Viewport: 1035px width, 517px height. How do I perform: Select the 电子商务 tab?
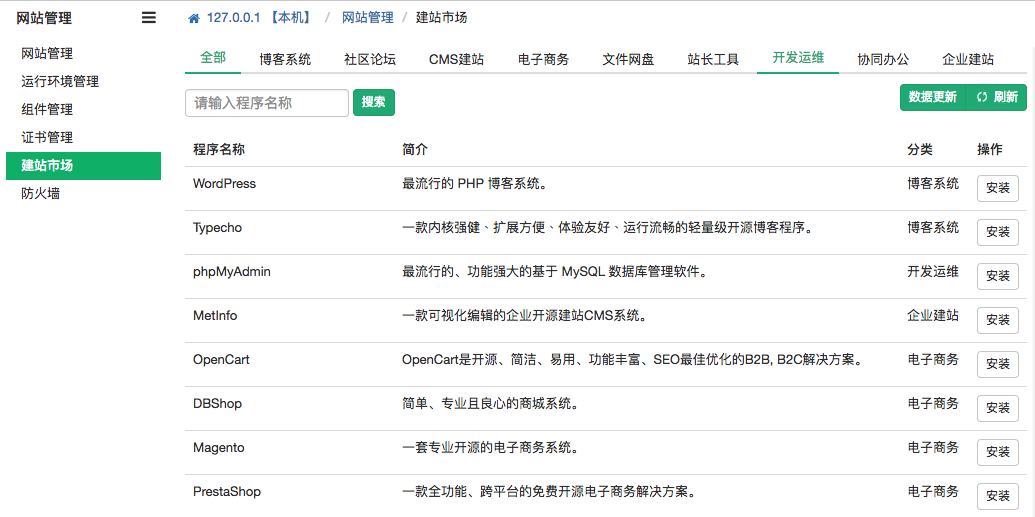[543, 59]
